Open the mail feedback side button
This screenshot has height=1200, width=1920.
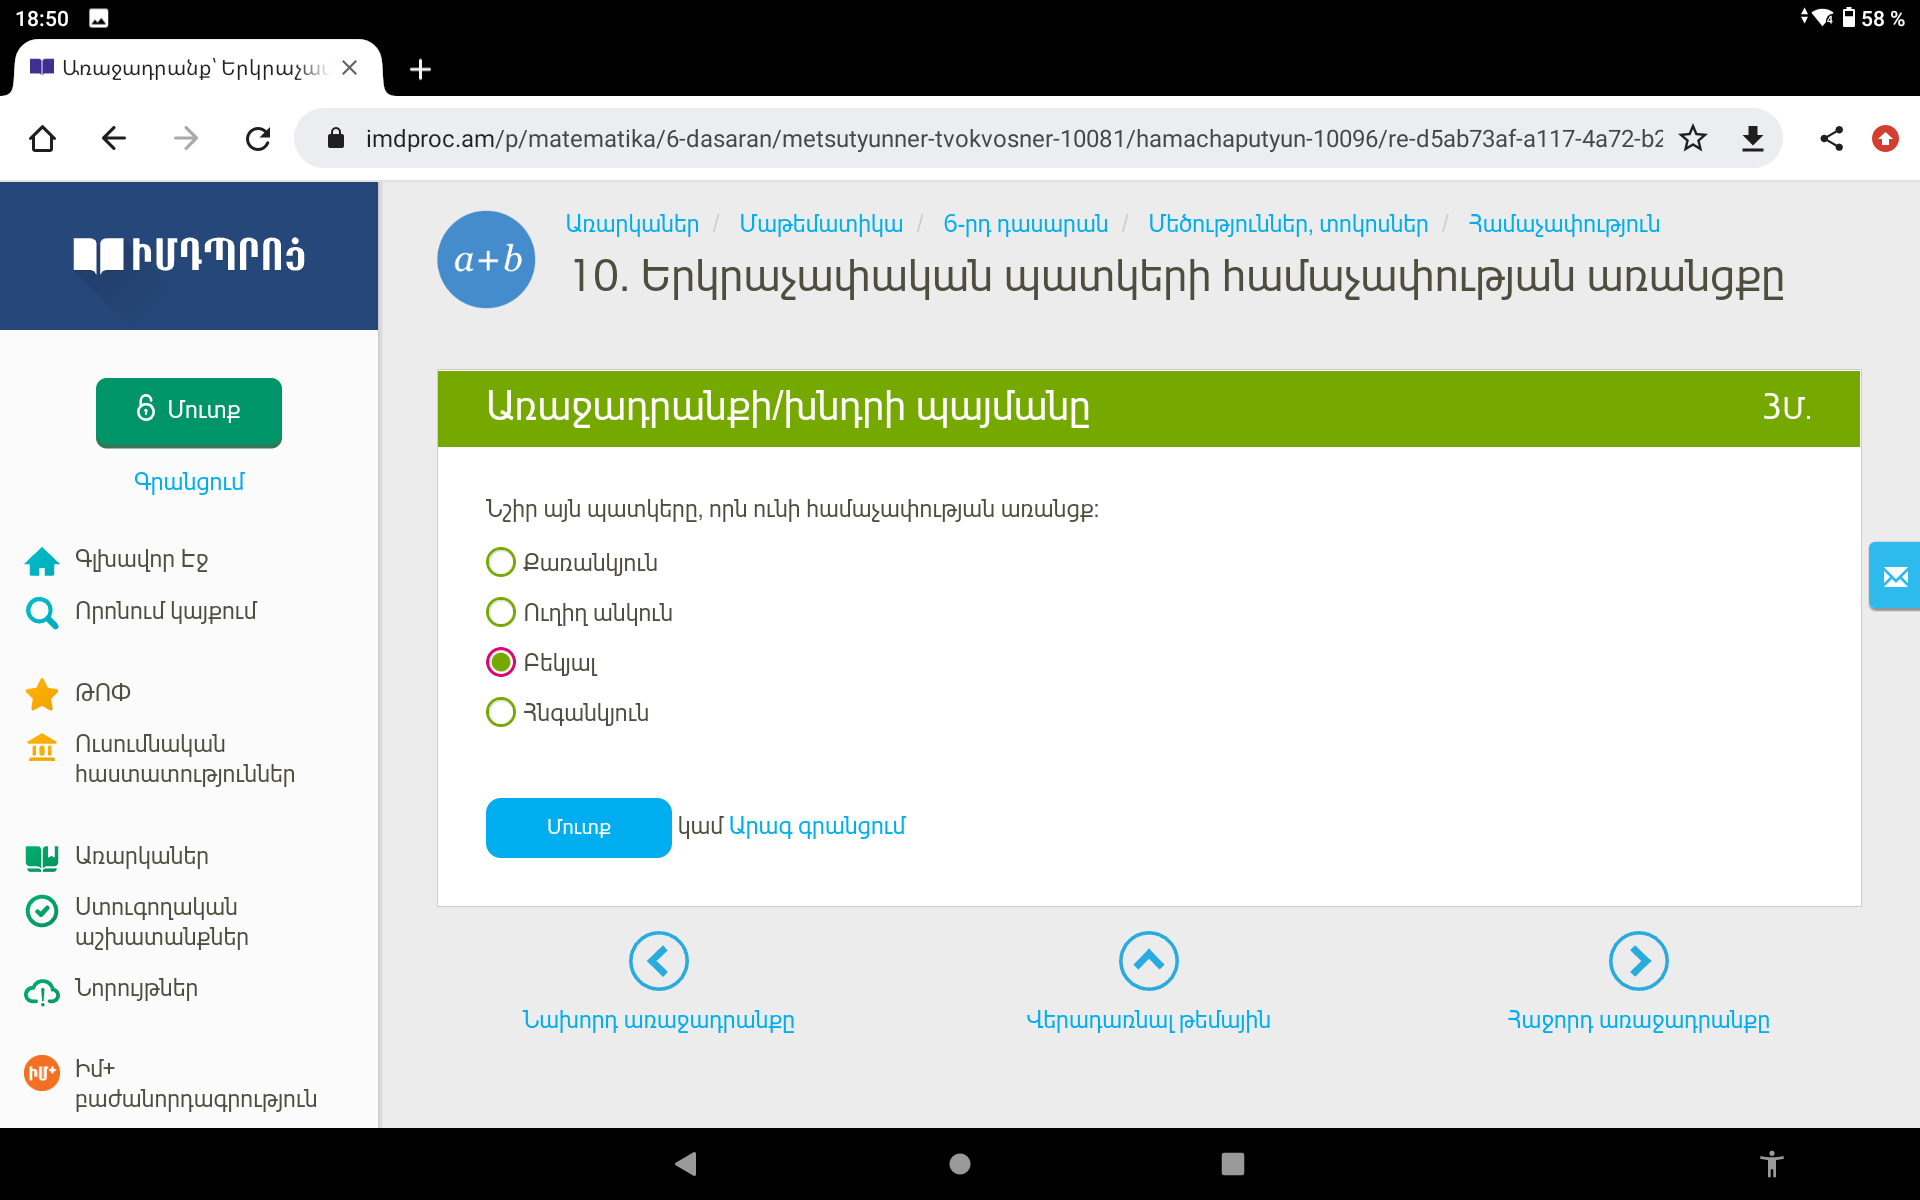pyautogui.click(x=1894, y=576)
